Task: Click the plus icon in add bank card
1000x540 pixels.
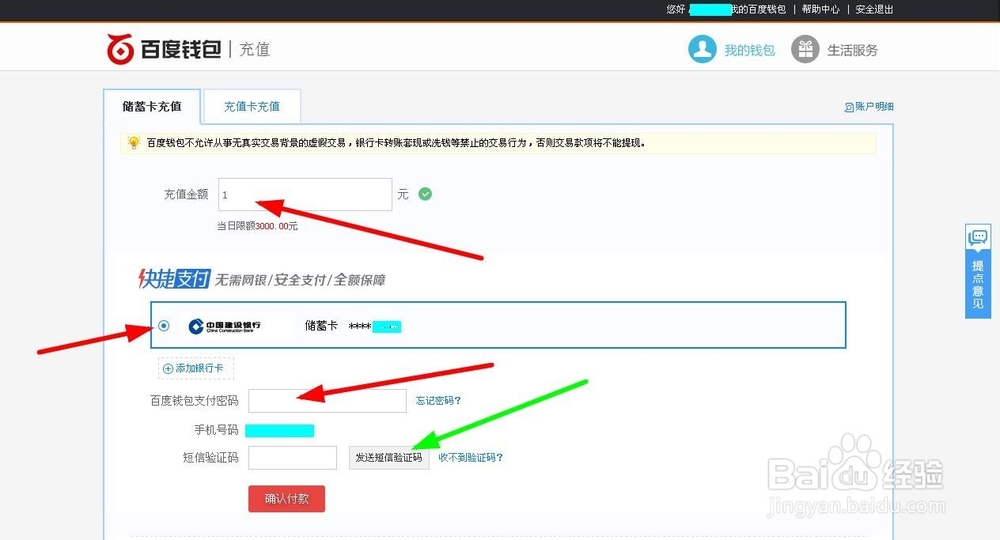Action: pyautogui.click(x=168, y=369)
